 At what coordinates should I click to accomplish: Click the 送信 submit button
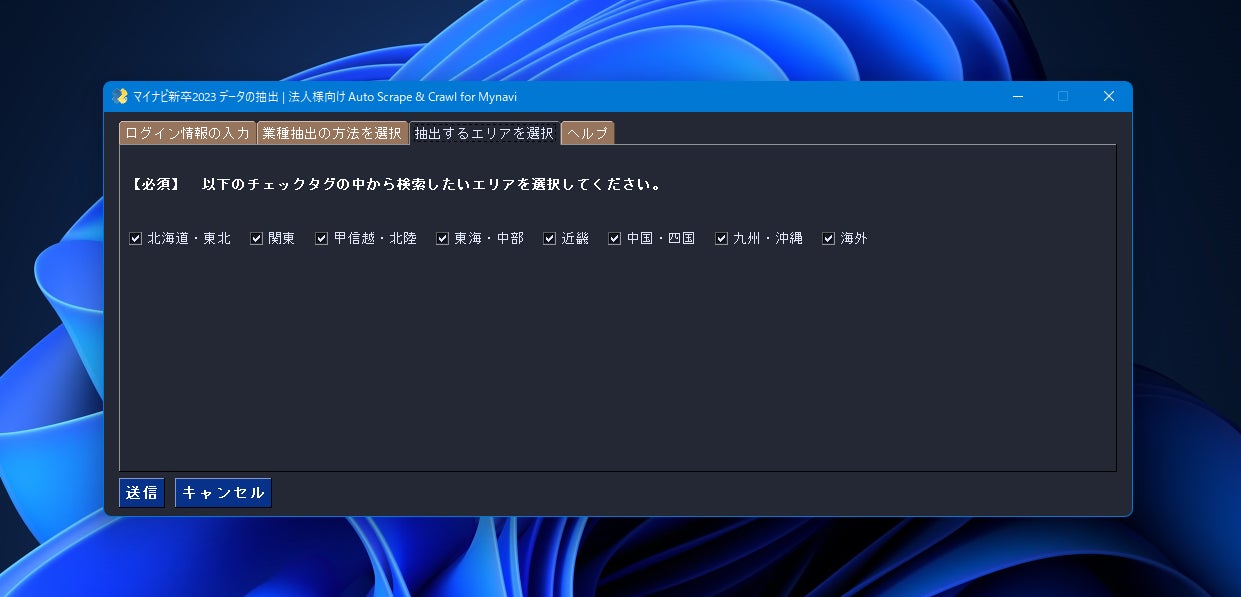tap(142, 493)
